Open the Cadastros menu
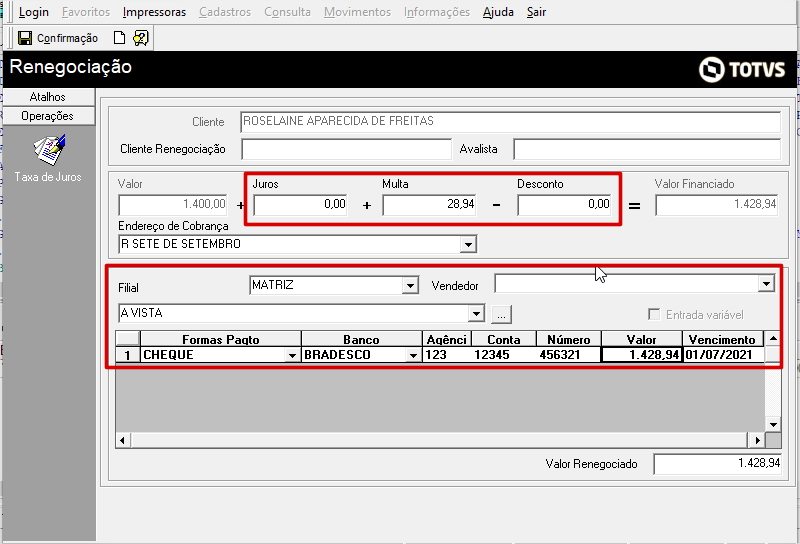Viewport: 800px width, 544px height. [x=225, y=12]
